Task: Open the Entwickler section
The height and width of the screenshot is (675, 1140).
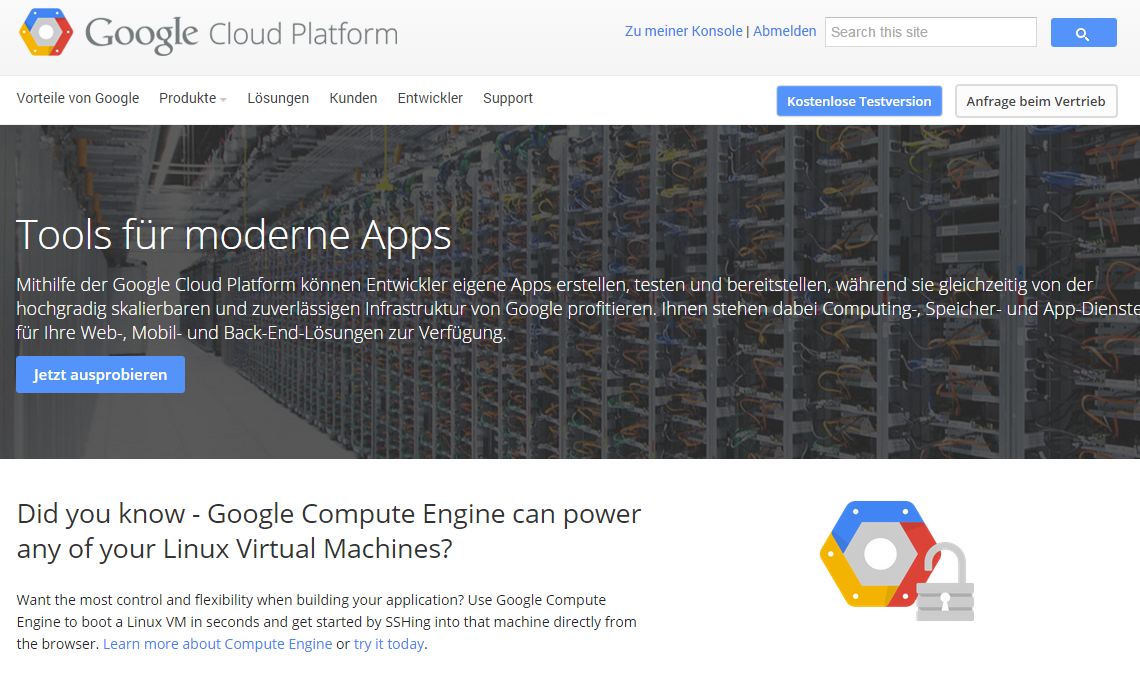Action: [430, 98]
